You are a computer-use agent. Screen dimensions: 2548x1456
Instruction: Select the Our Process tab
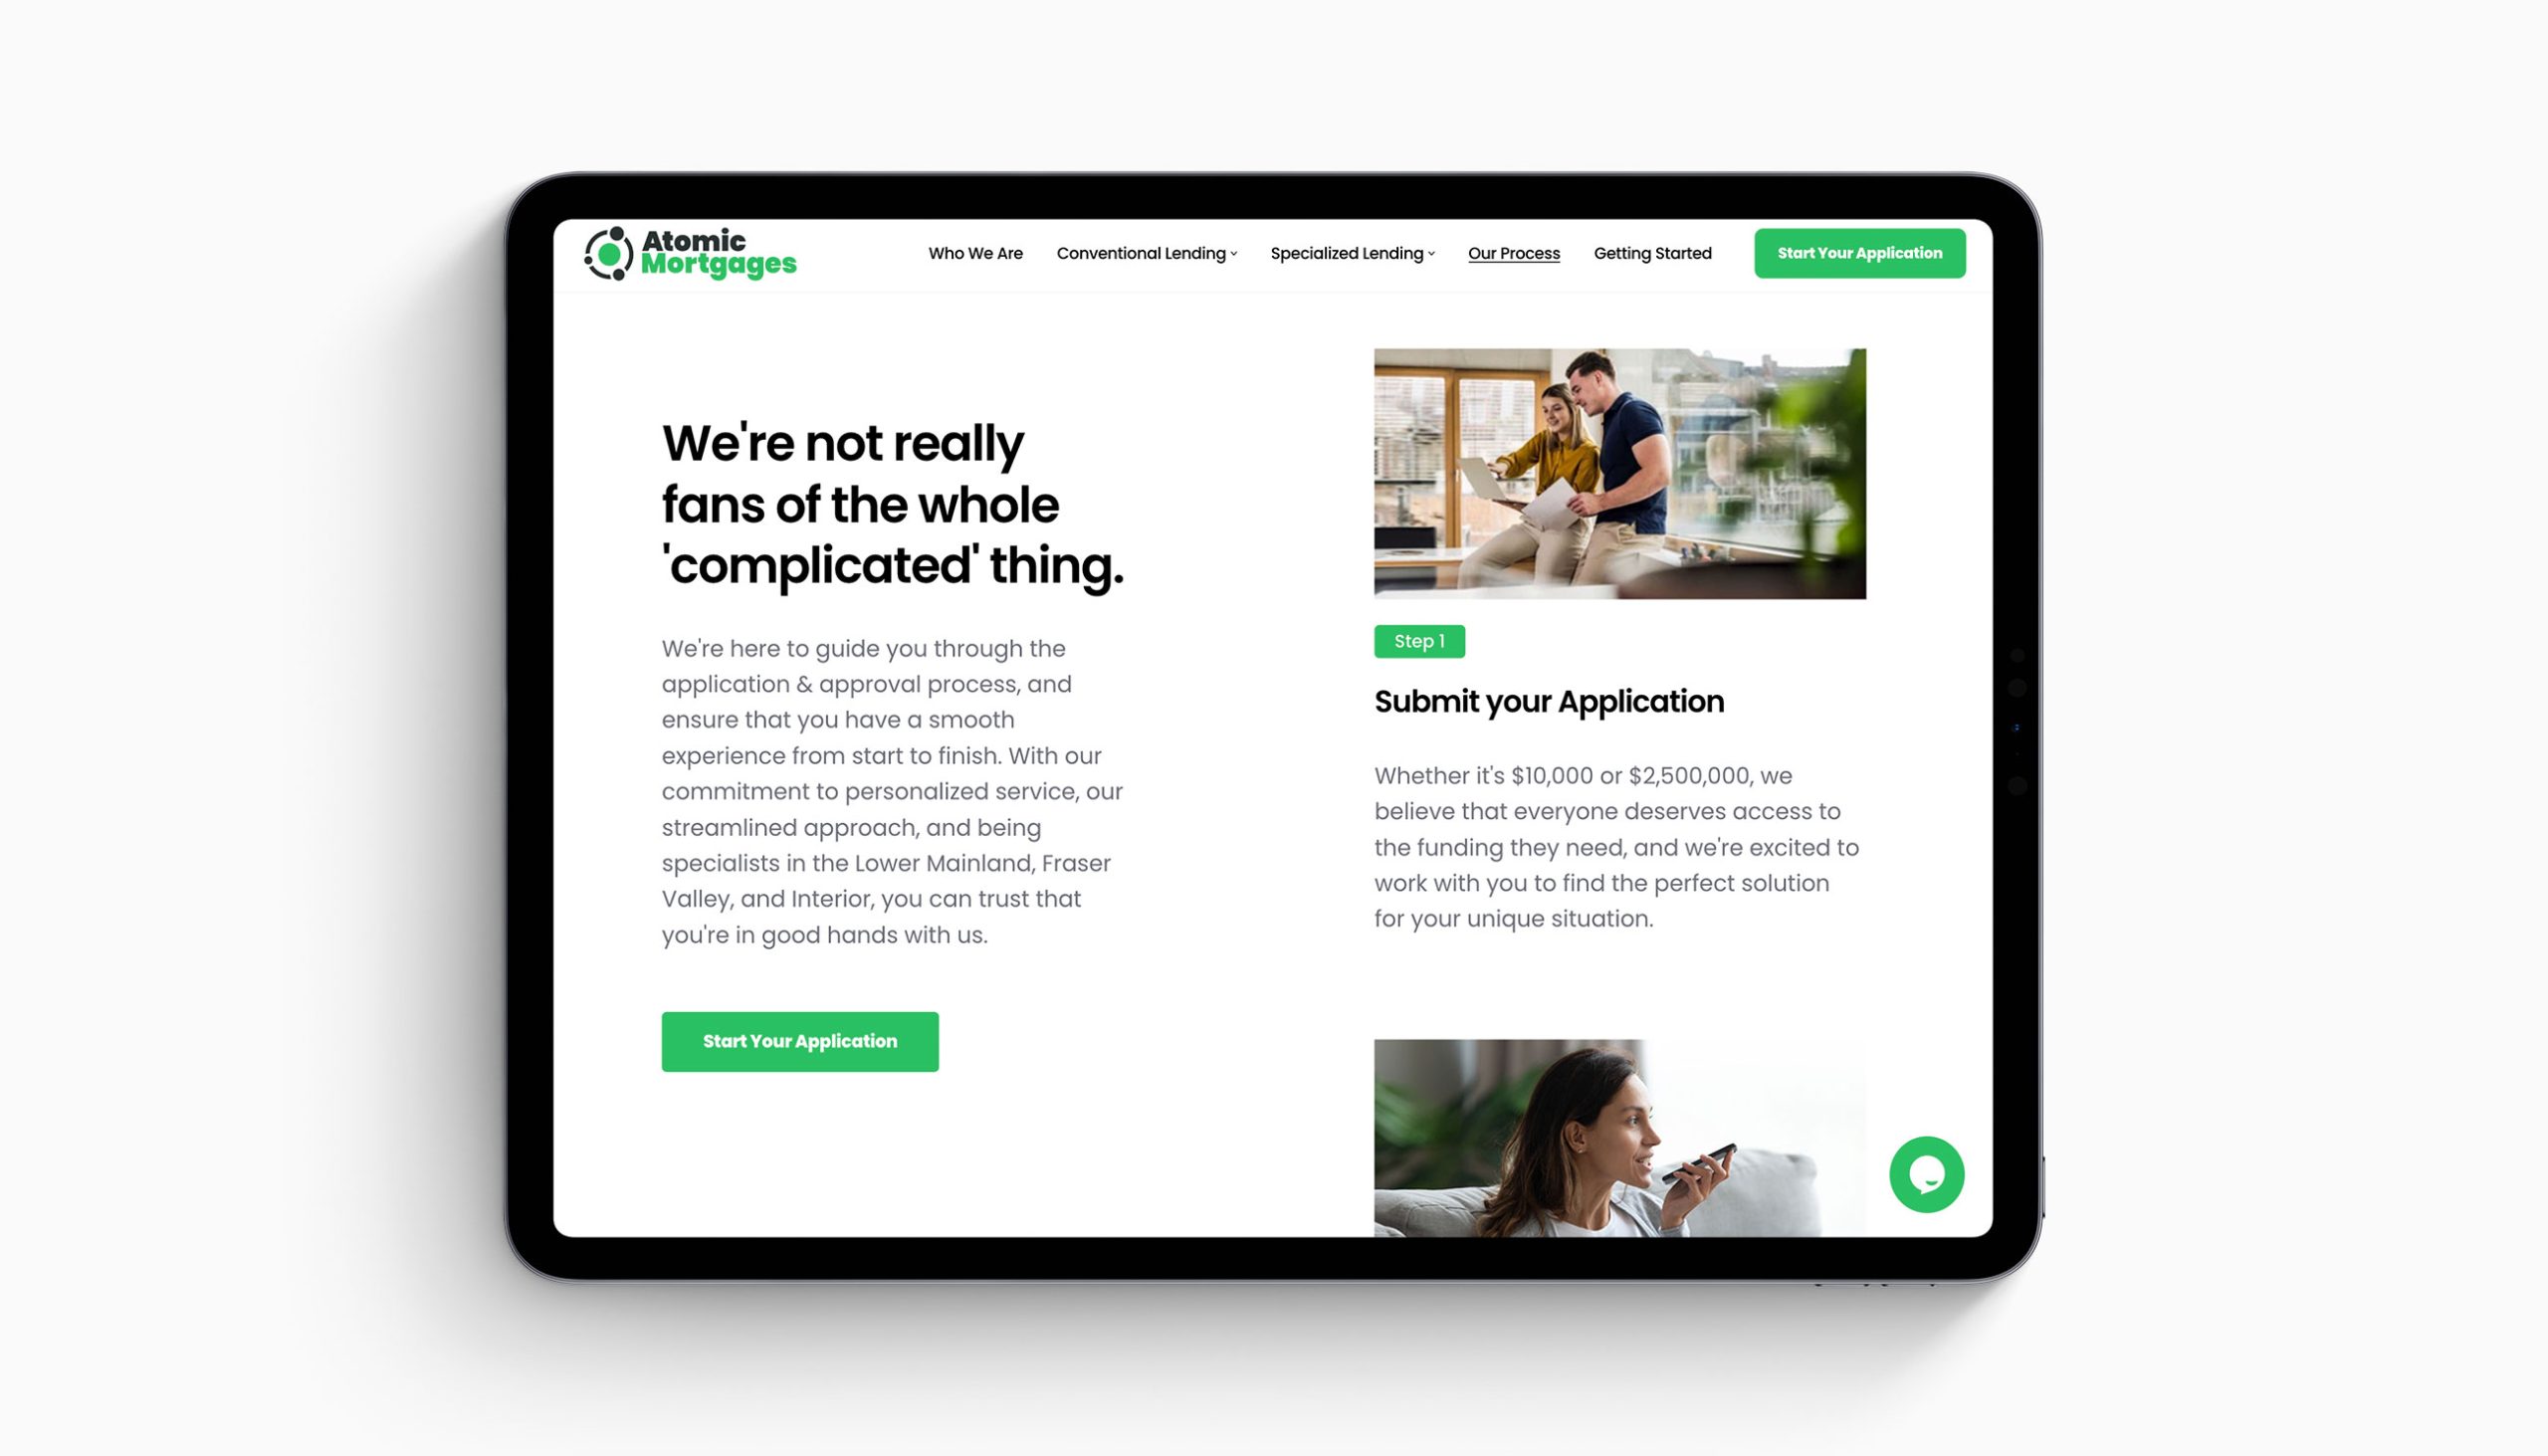click(x=1512, y=254)
